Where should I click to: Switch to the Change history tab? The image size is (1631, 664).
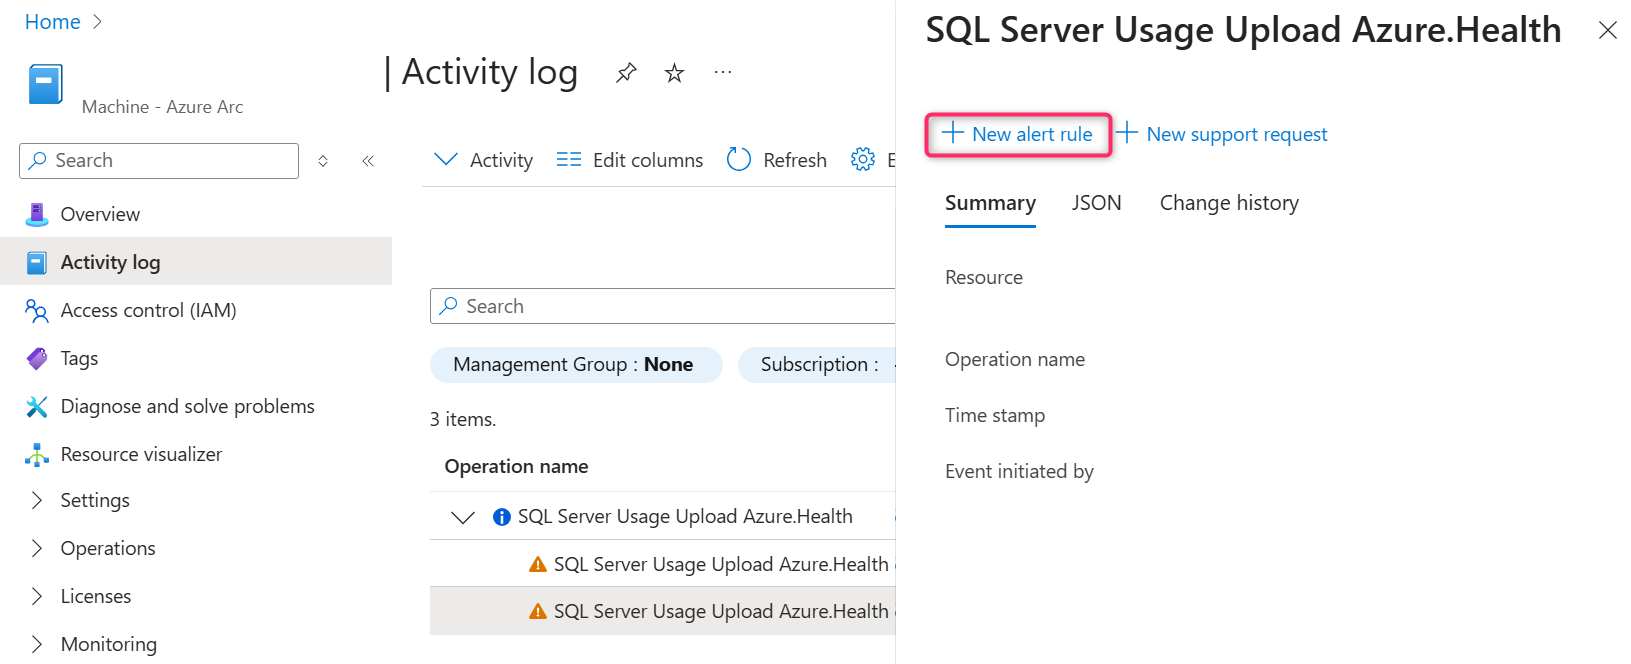1229,203
